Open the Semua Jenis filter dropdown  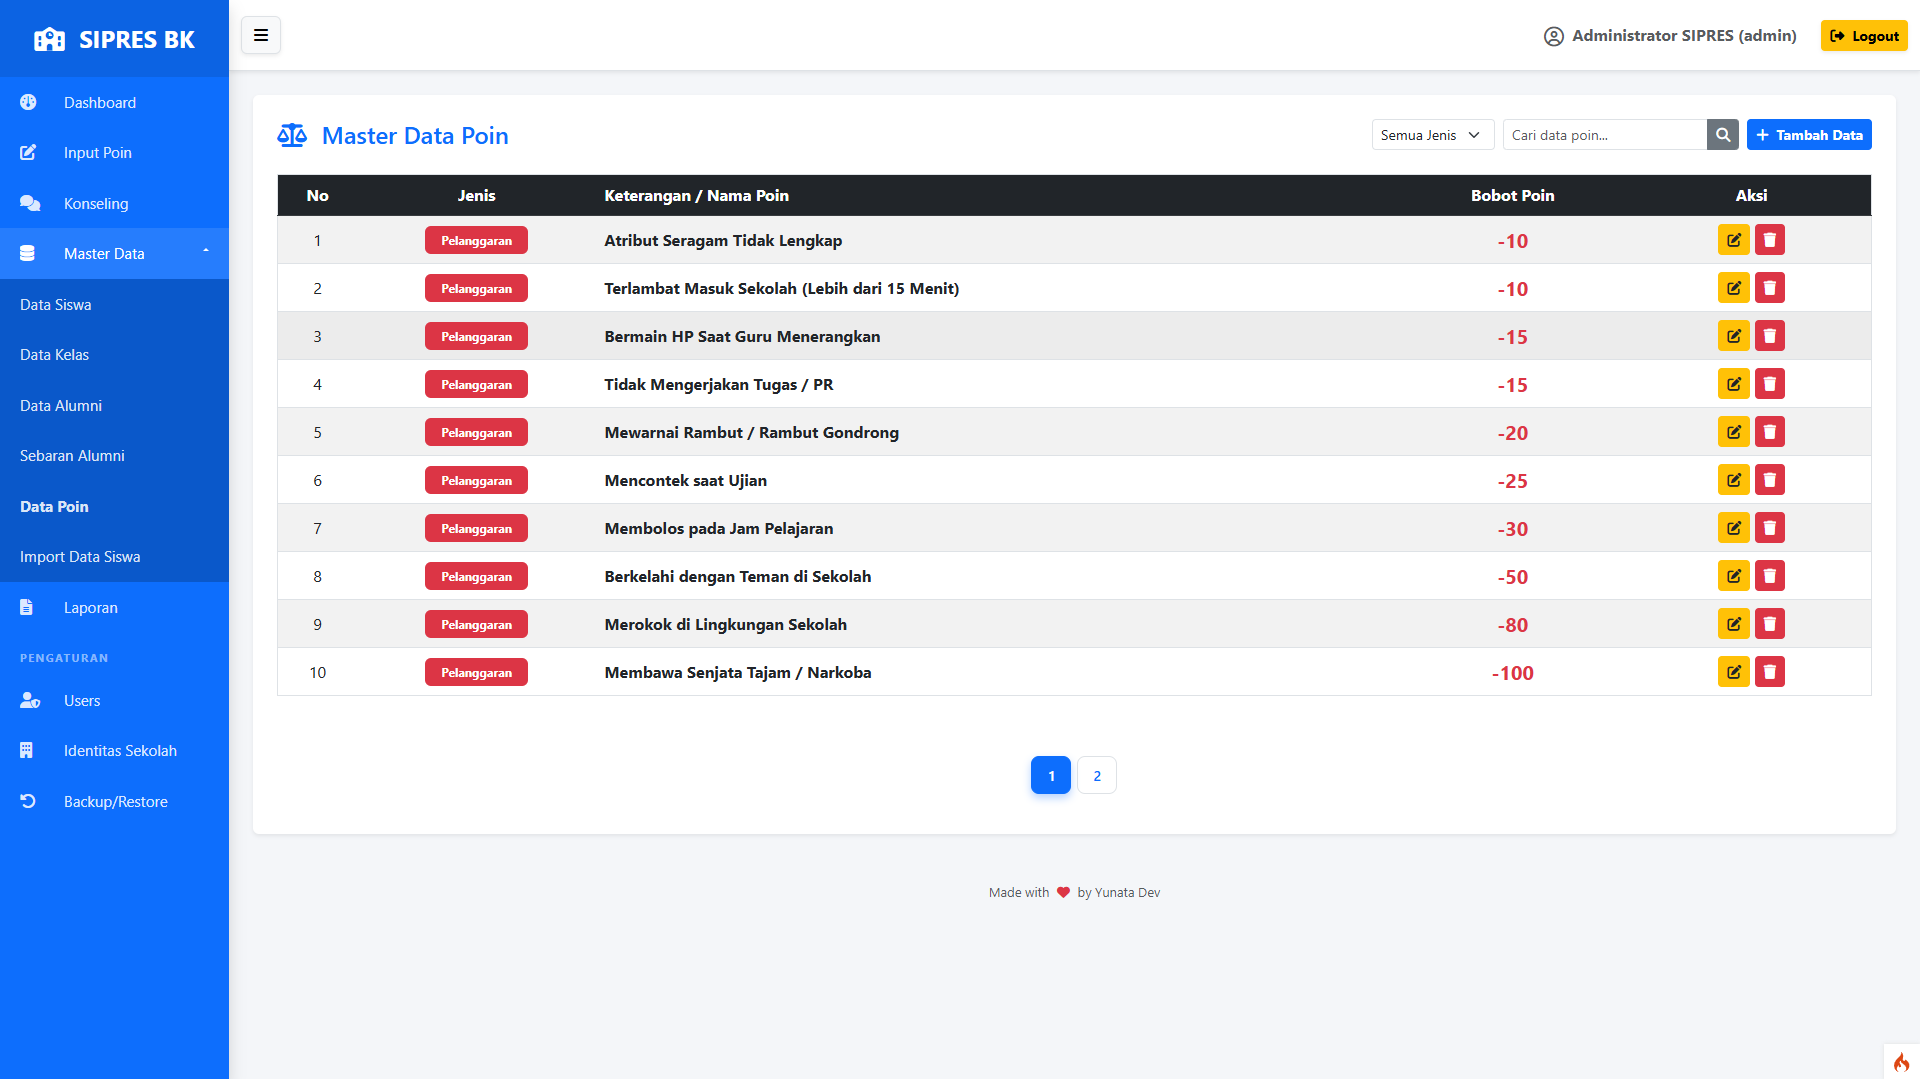pyautogui.click(x=1432, y=135)
